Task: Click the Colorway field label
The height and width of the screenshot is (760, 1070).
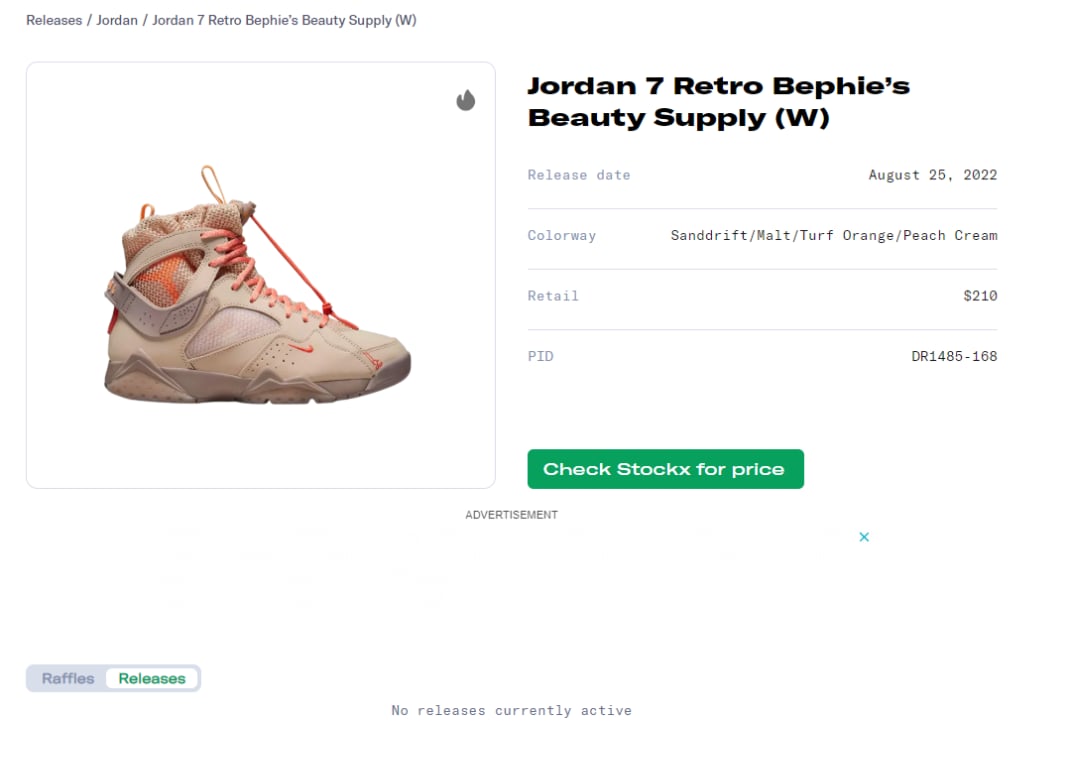Action: point(561,236)
